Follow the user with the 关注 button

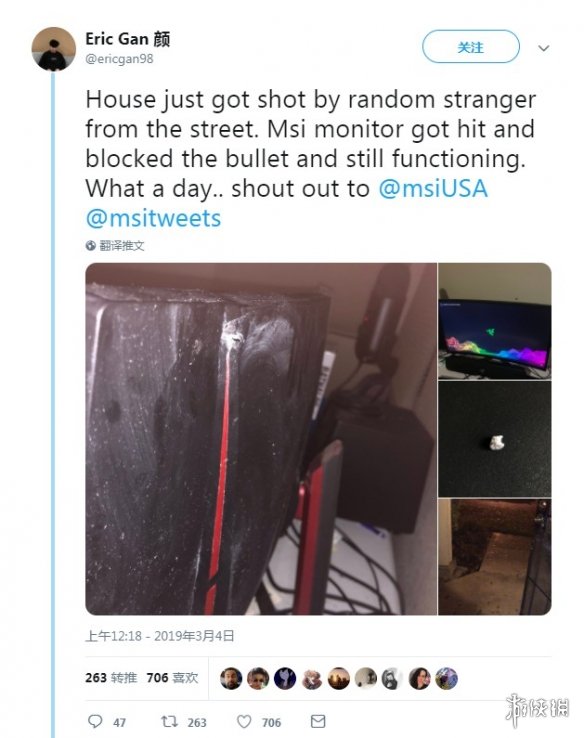pos(471,47)
